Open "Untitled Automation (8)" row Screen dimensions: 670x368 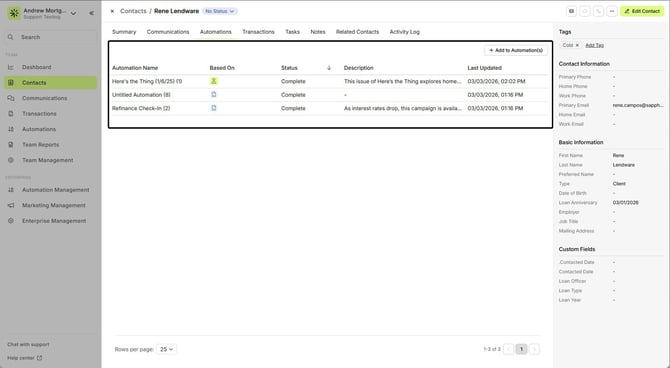[x=329, y=94]
